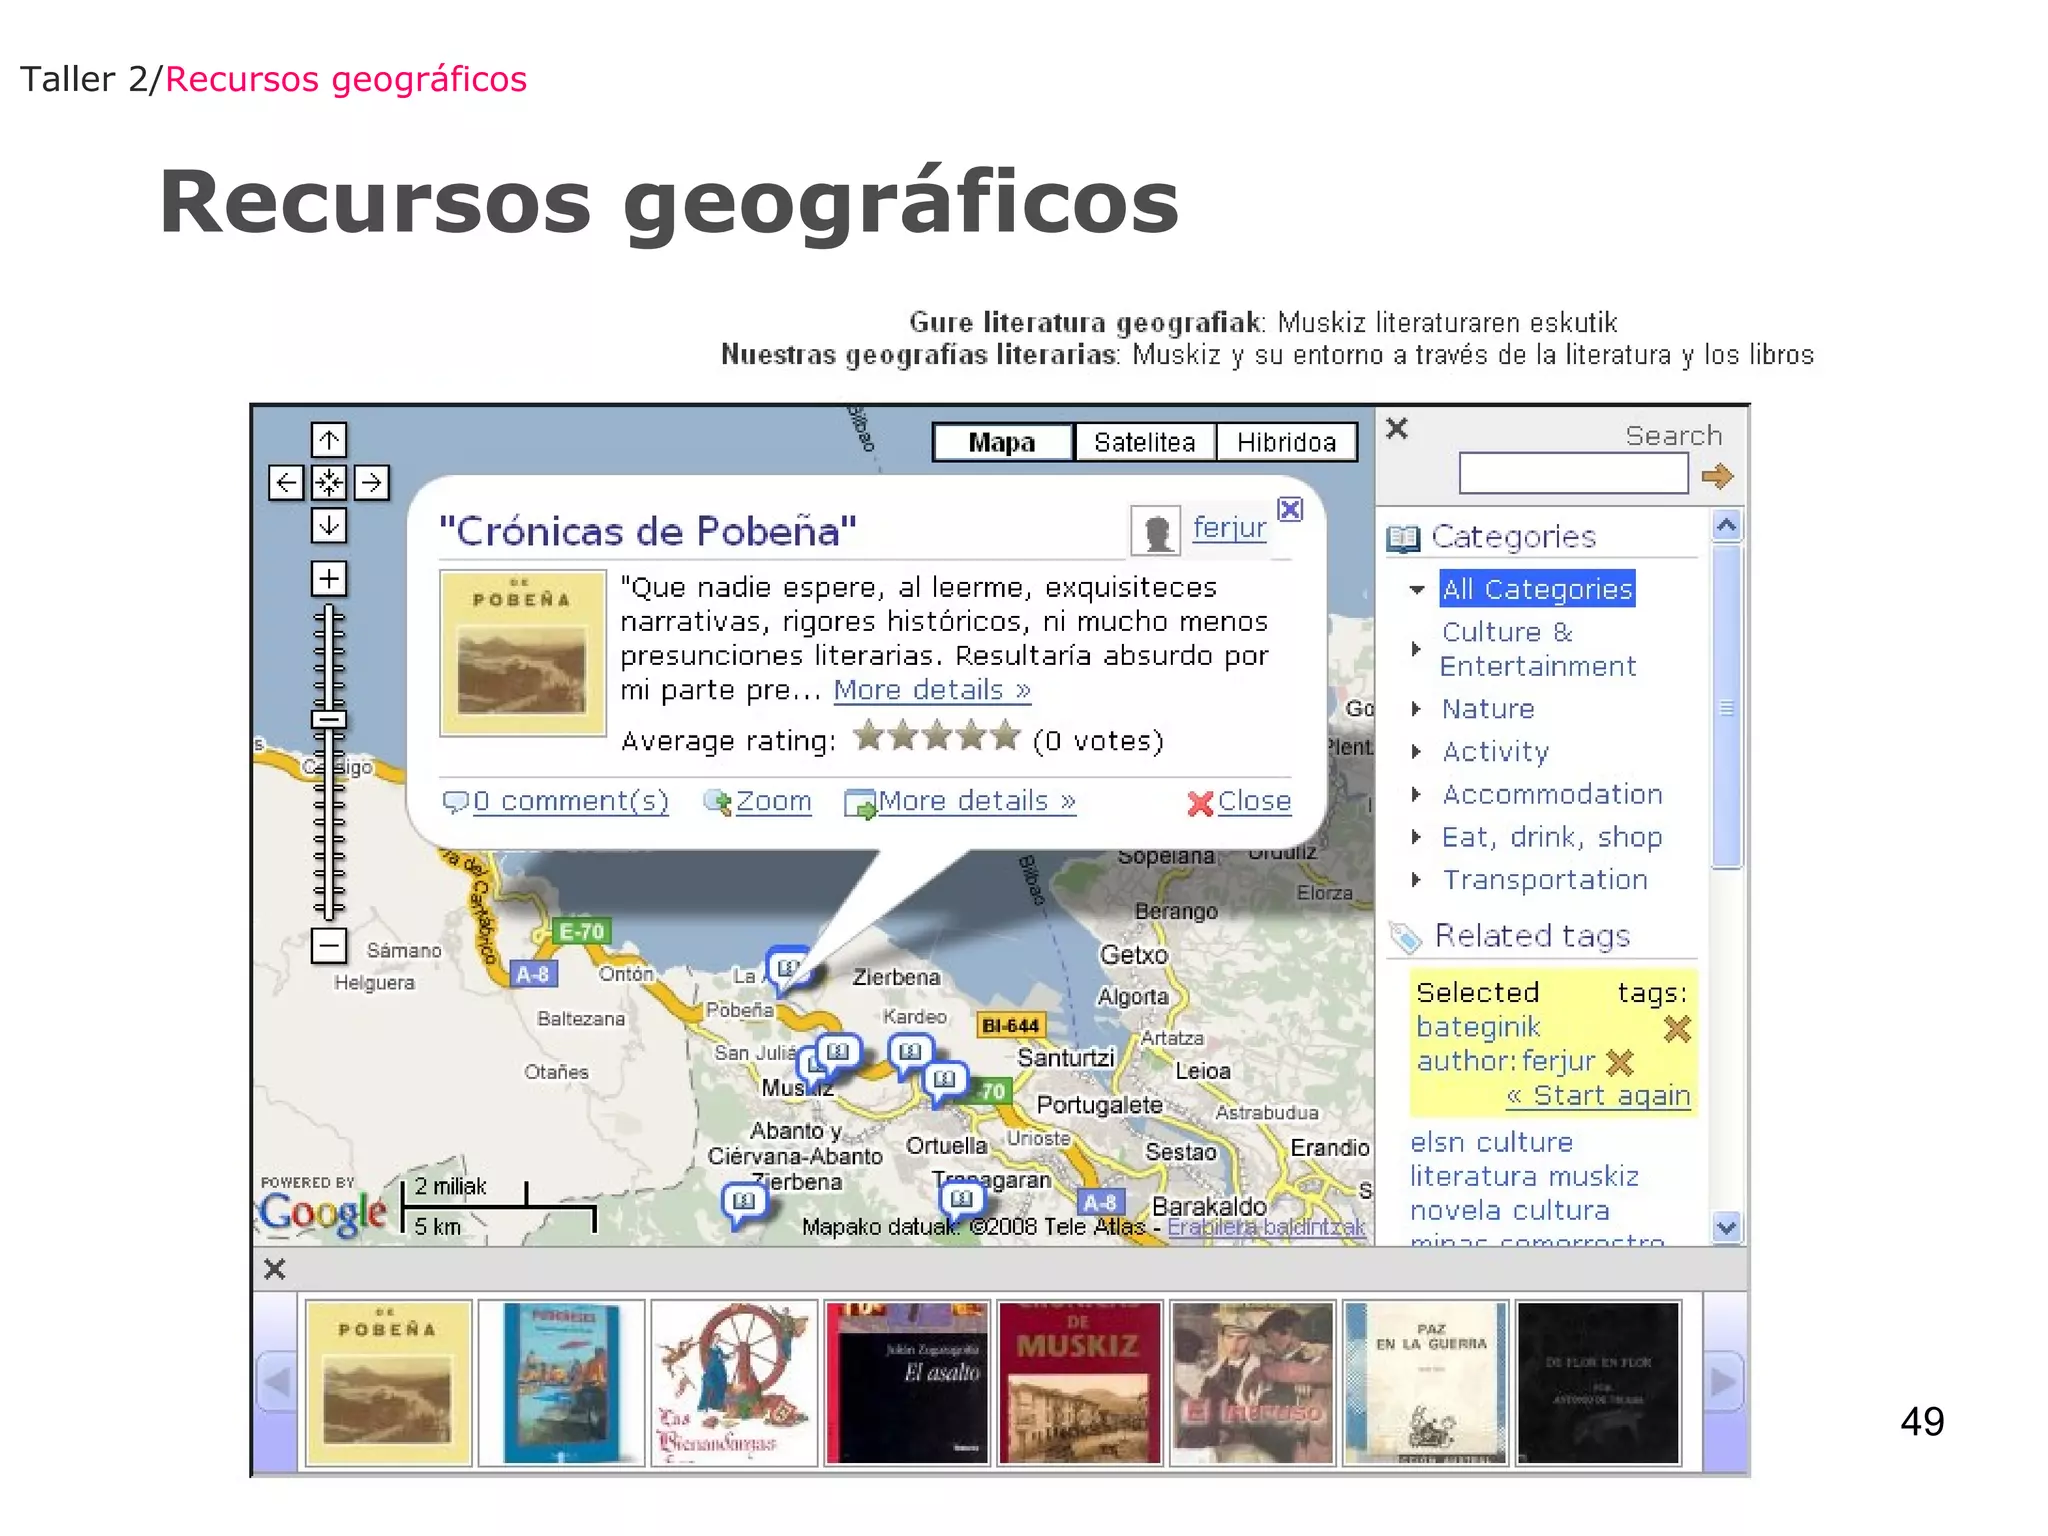Expand the Accommodation category
The height and width of the screenshot is (1536, 2048).
point(1415,795)
